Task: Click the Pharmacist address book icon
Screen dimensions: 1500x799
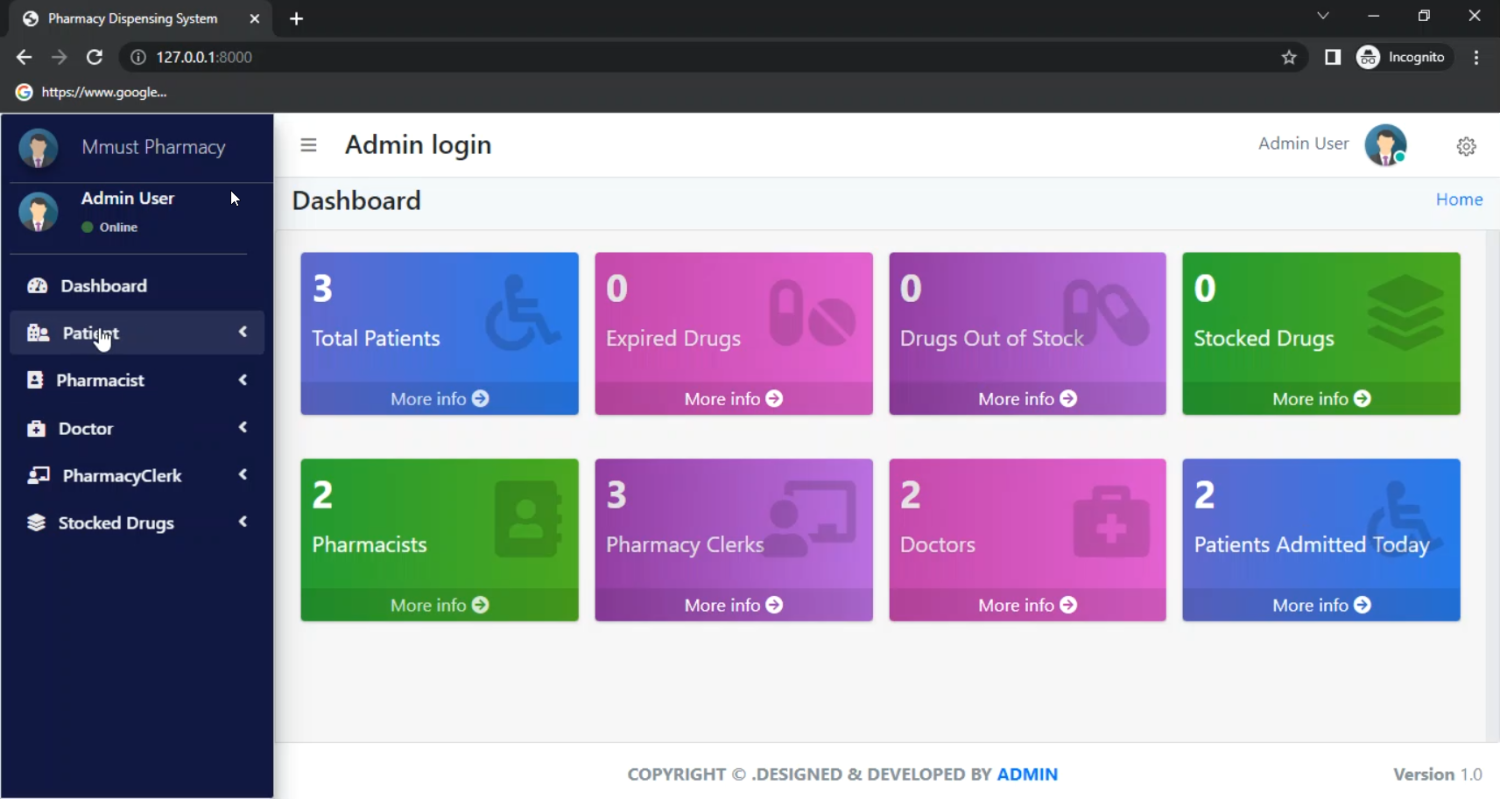Action: click(35, 380)
